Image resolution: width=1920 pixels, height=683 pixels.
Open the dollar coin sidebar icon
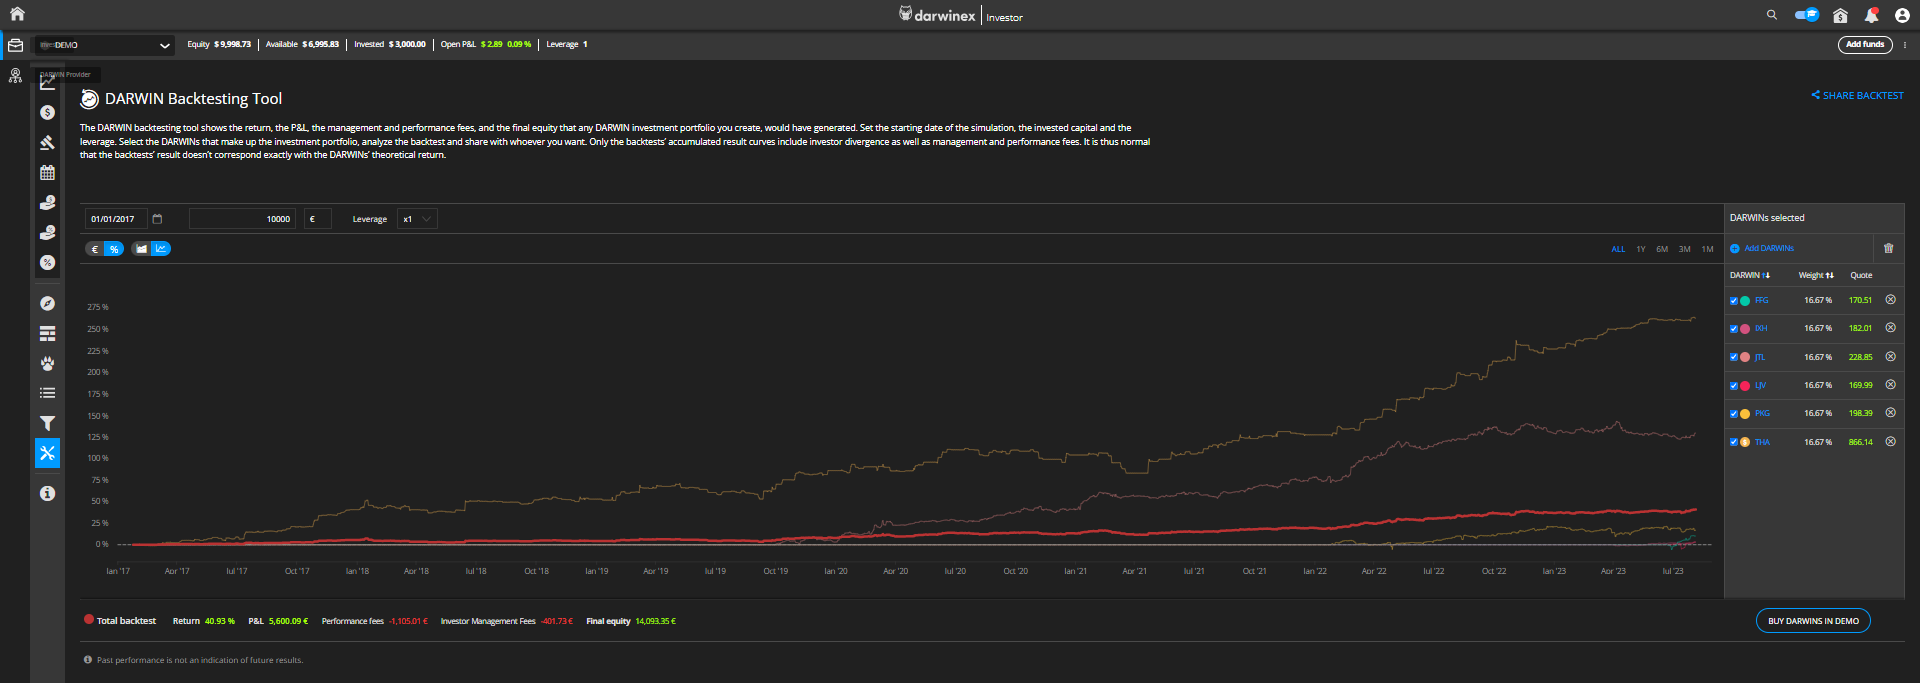pos(47,113)
